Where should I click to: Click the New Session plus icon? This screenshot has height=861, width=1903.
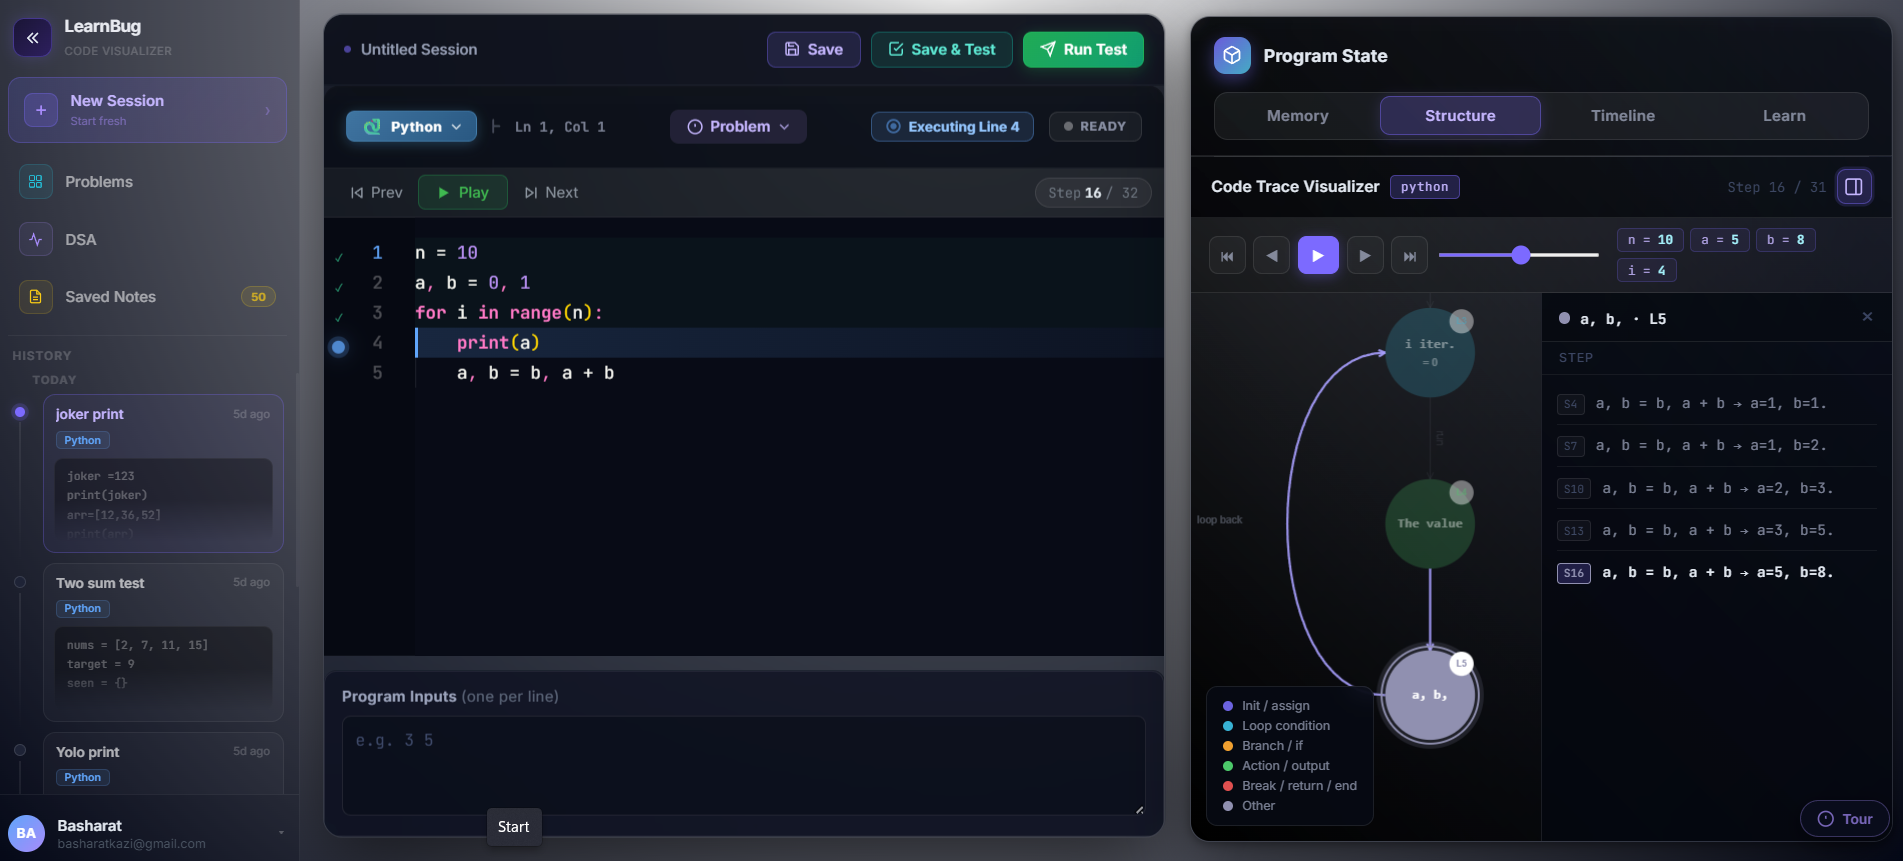point(41,110)
